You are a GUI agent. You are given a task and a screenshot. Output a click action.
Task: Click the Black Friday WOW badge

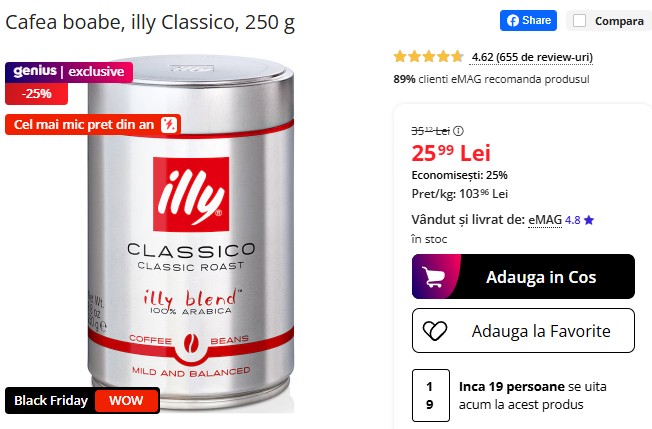tap(82, 400)
